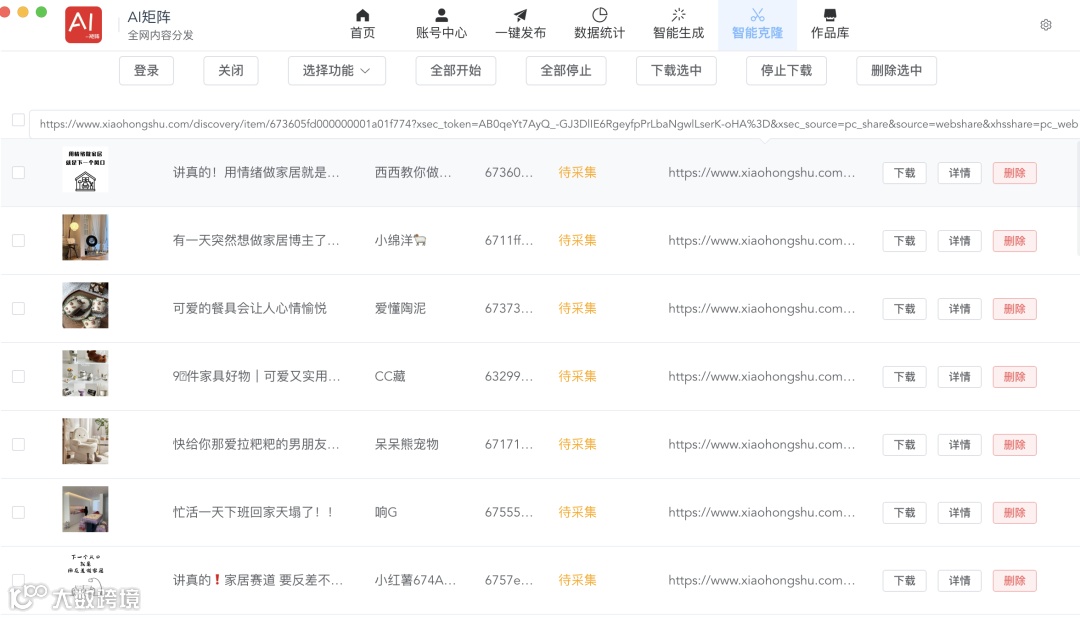
Task: Check the 可爱的餐具 row checkbox
Action: pyautogui.click(x=19, y=308)
